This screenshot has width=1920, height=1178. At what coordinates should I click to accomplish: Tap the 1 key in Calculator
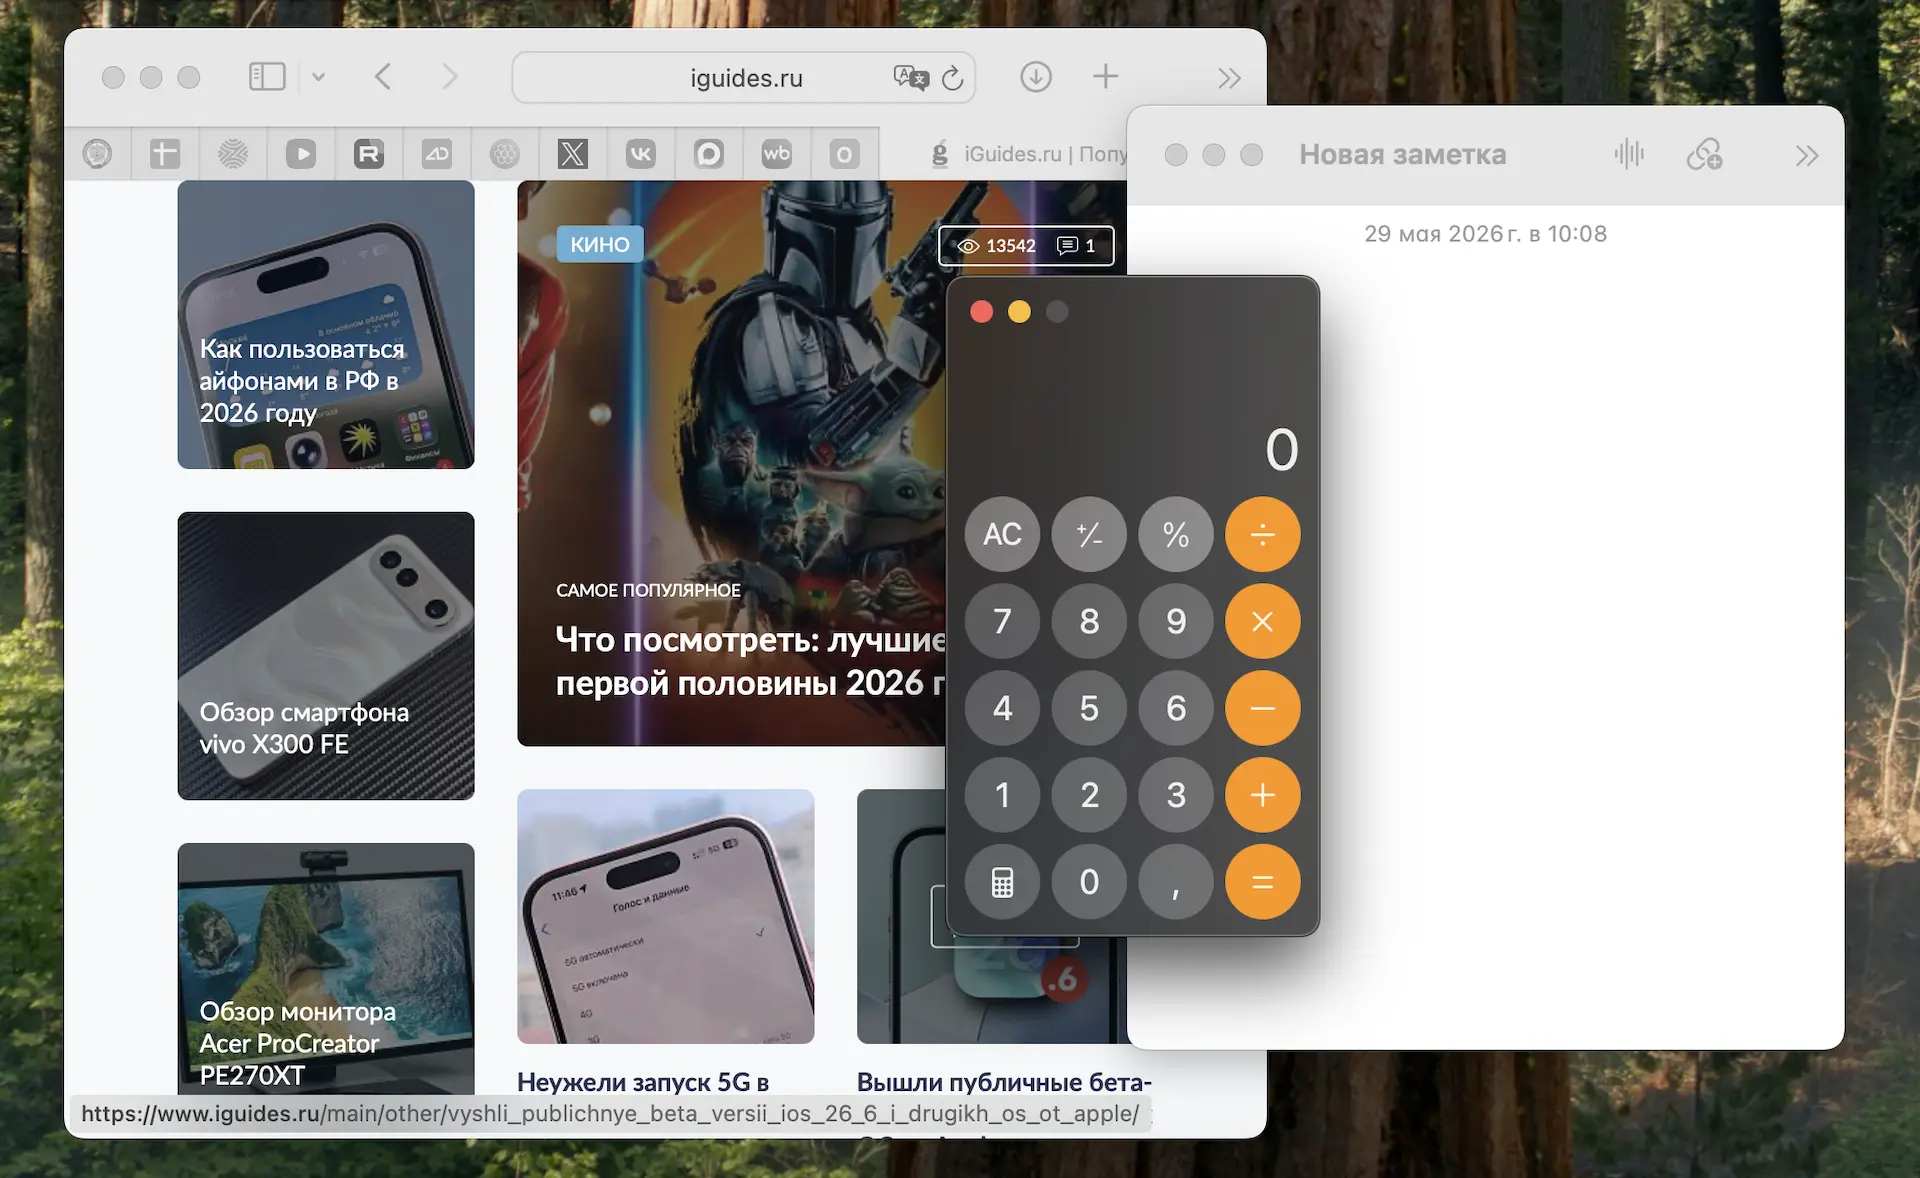(x=1002, y=795)
